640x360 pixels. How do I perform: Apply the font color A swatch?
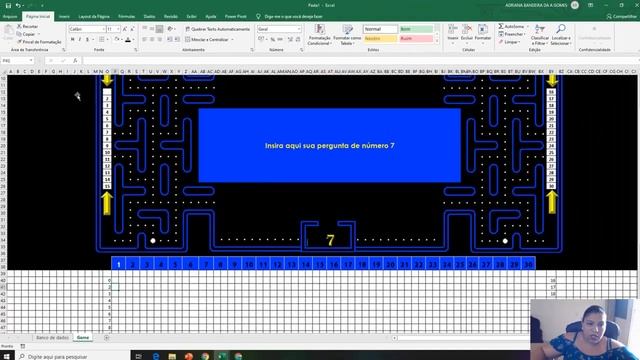[128, 40]
